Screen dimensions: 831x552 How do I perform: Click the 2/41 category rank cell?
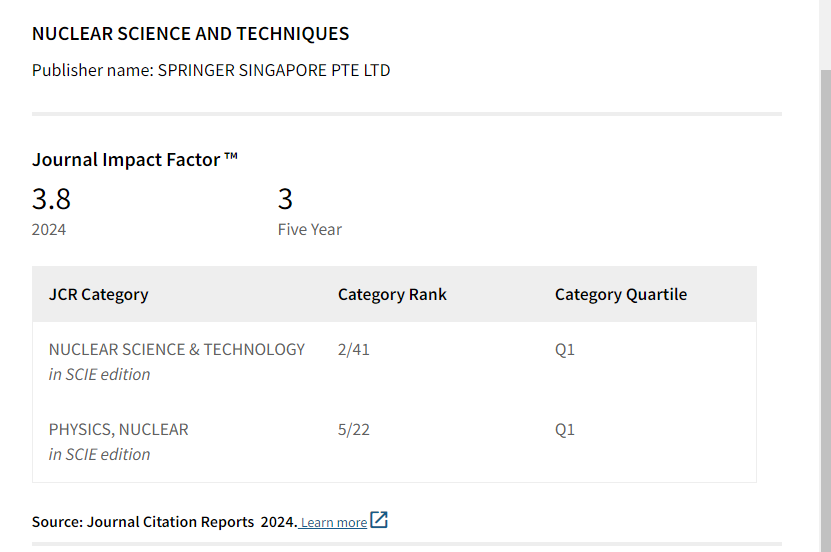point(354,349)
